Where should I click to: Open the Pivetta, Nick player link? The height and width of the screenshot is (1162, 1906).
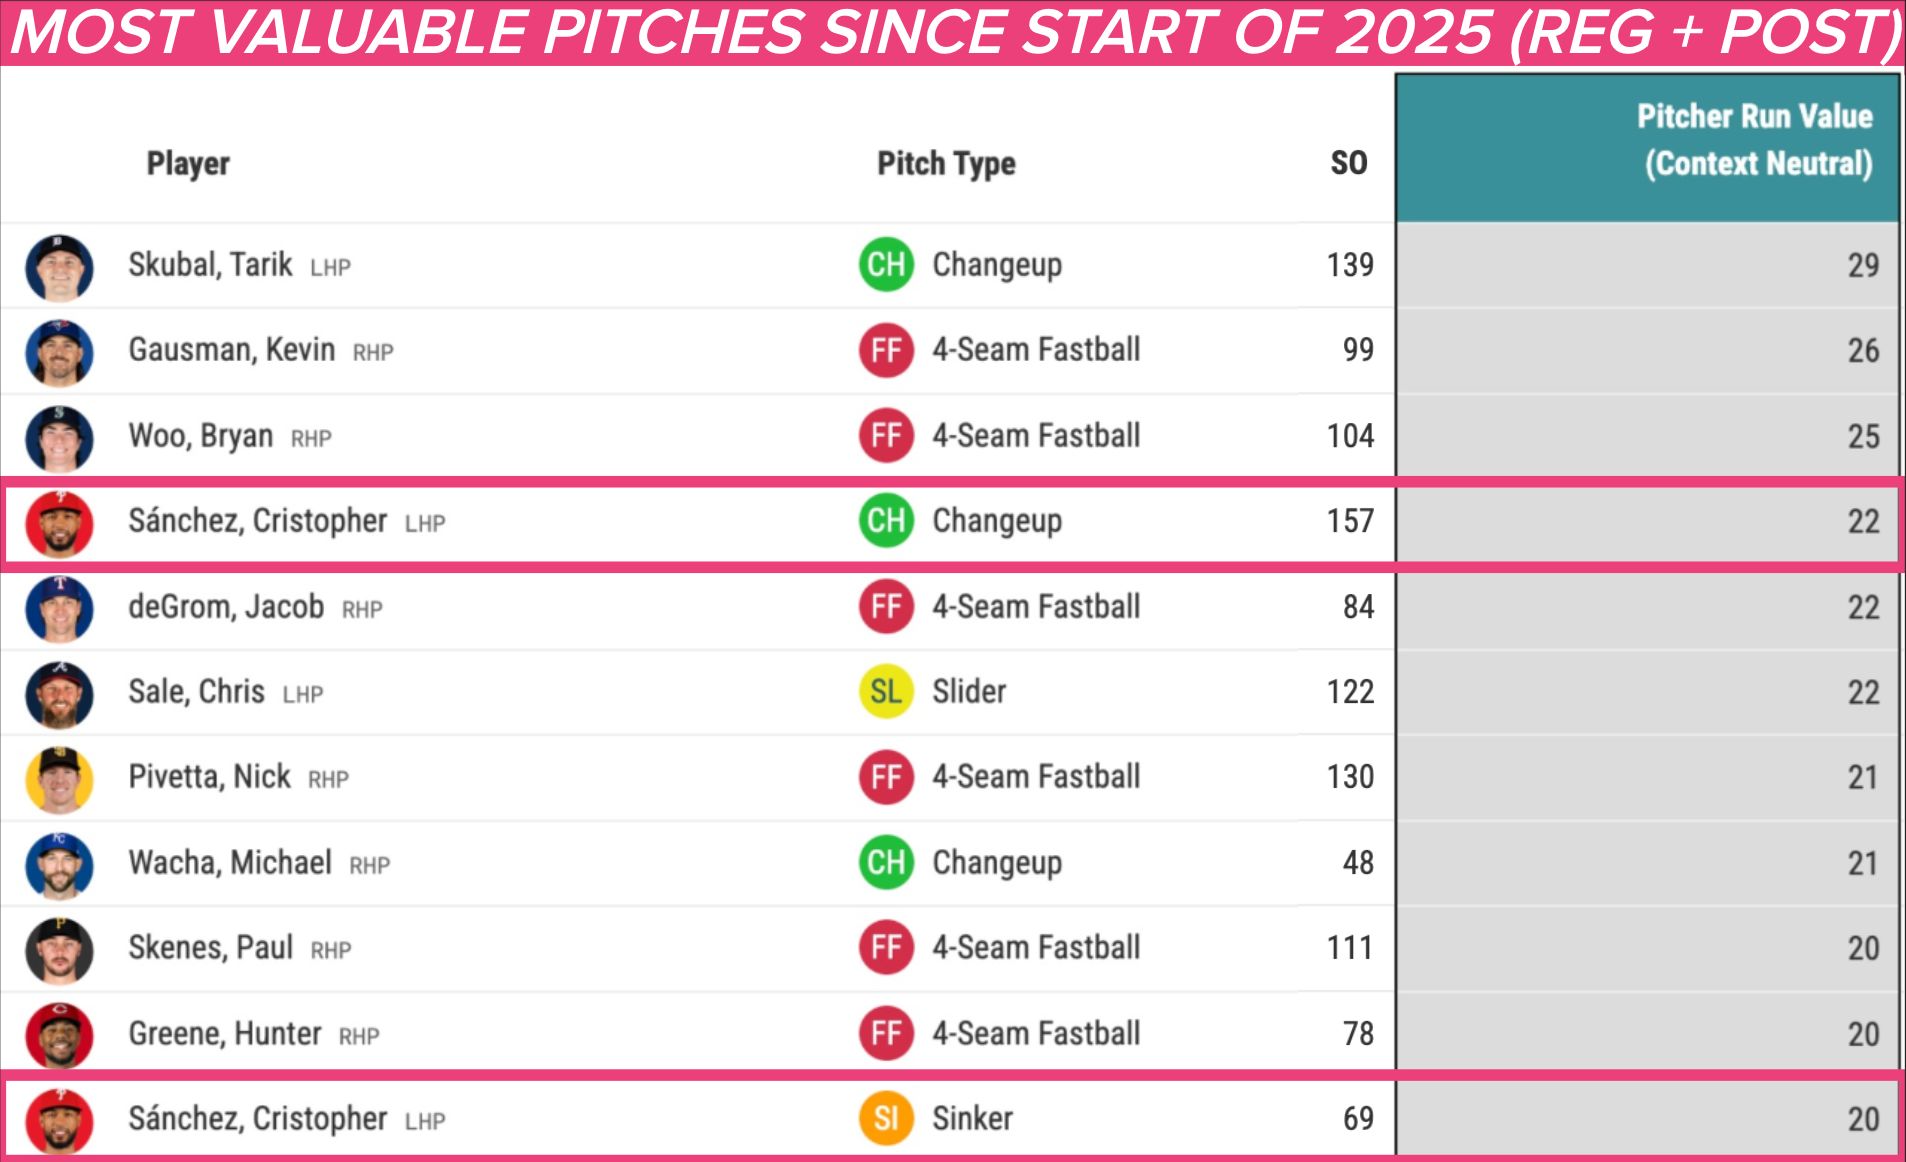(209, 777)
